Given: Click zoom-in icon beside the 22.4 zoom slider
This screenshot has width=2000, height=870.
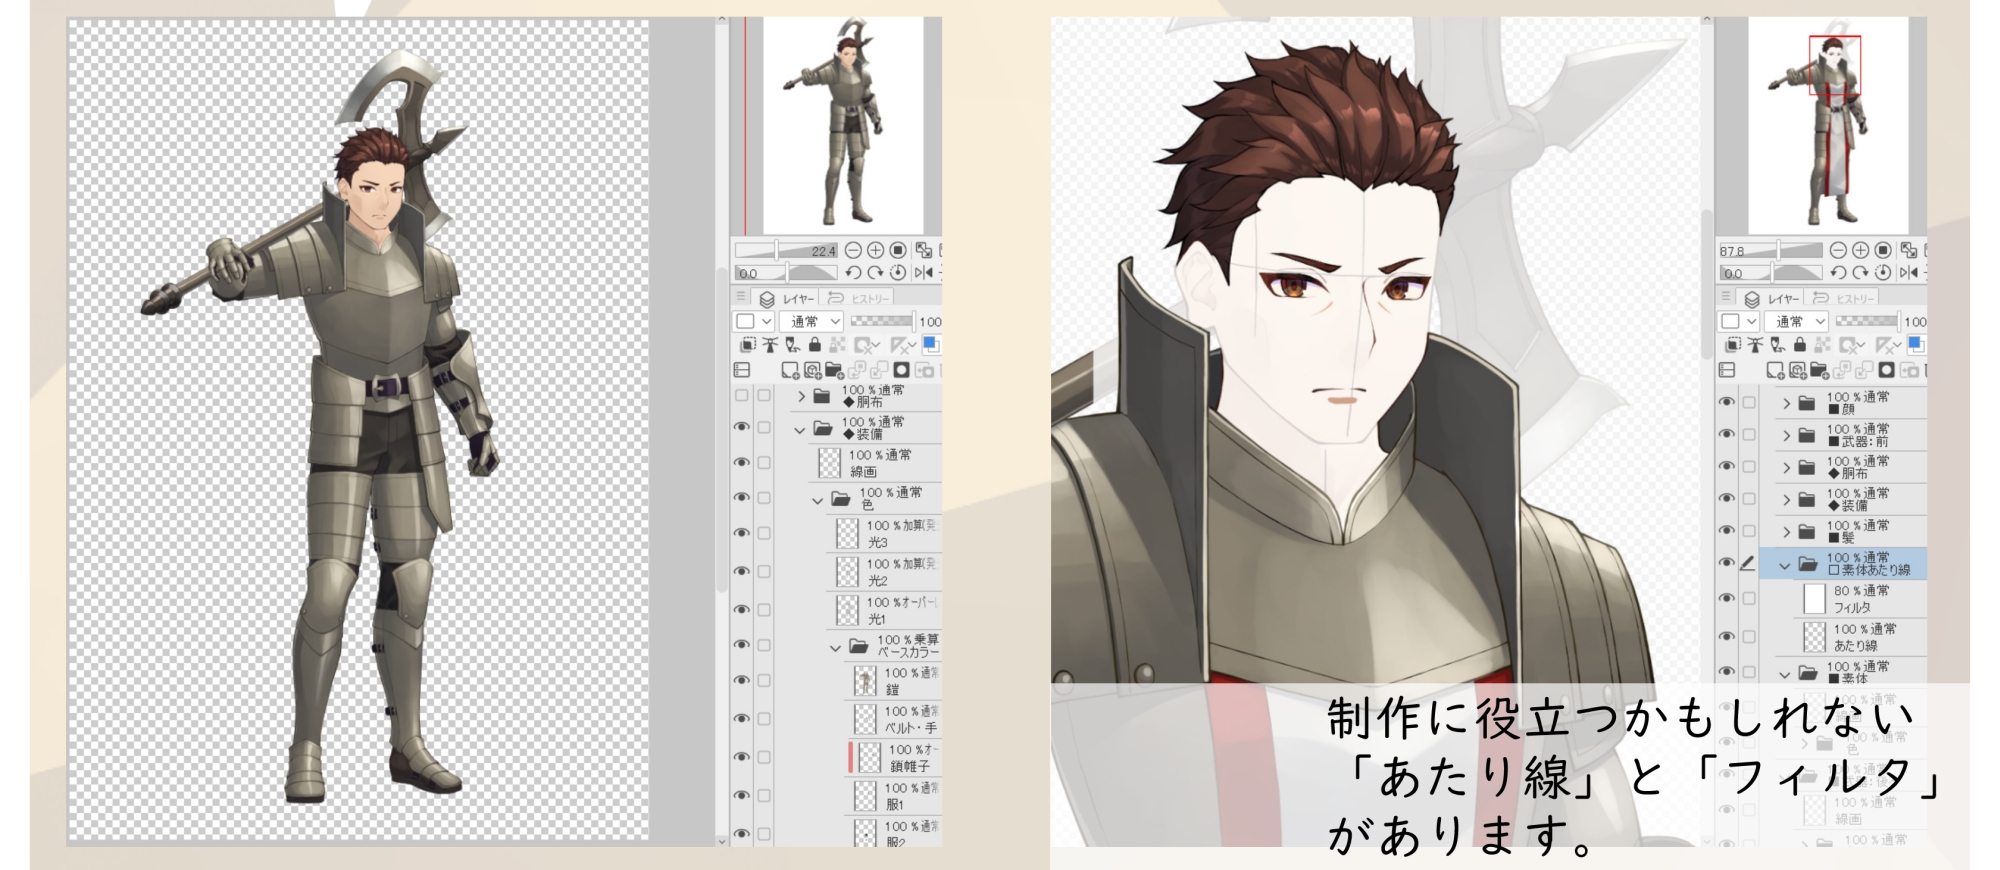Looking at the screenshot, I should (x=875, y=250).
